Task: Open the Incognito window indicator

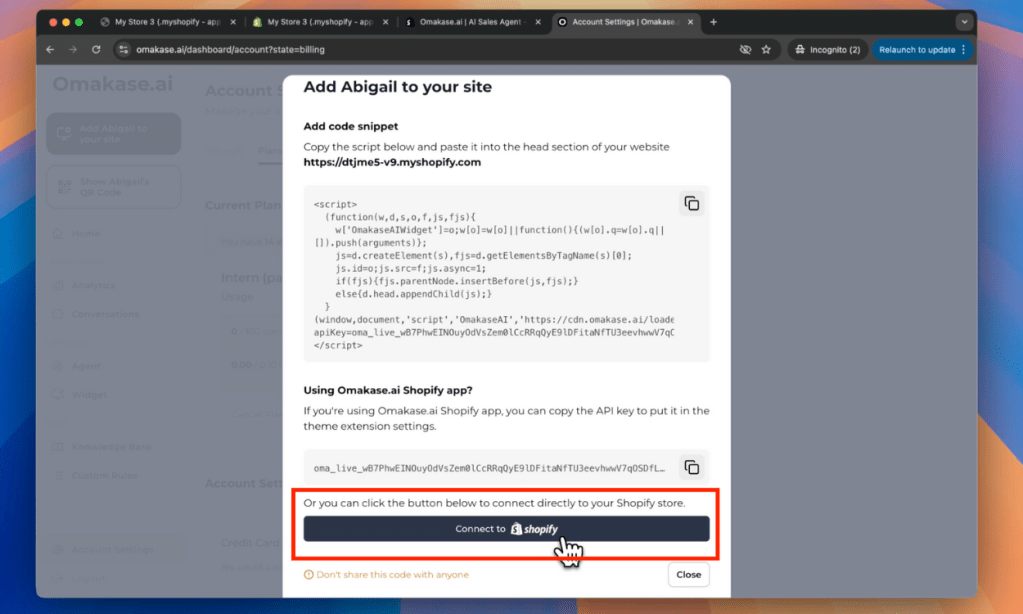Action: coord(826,49)
